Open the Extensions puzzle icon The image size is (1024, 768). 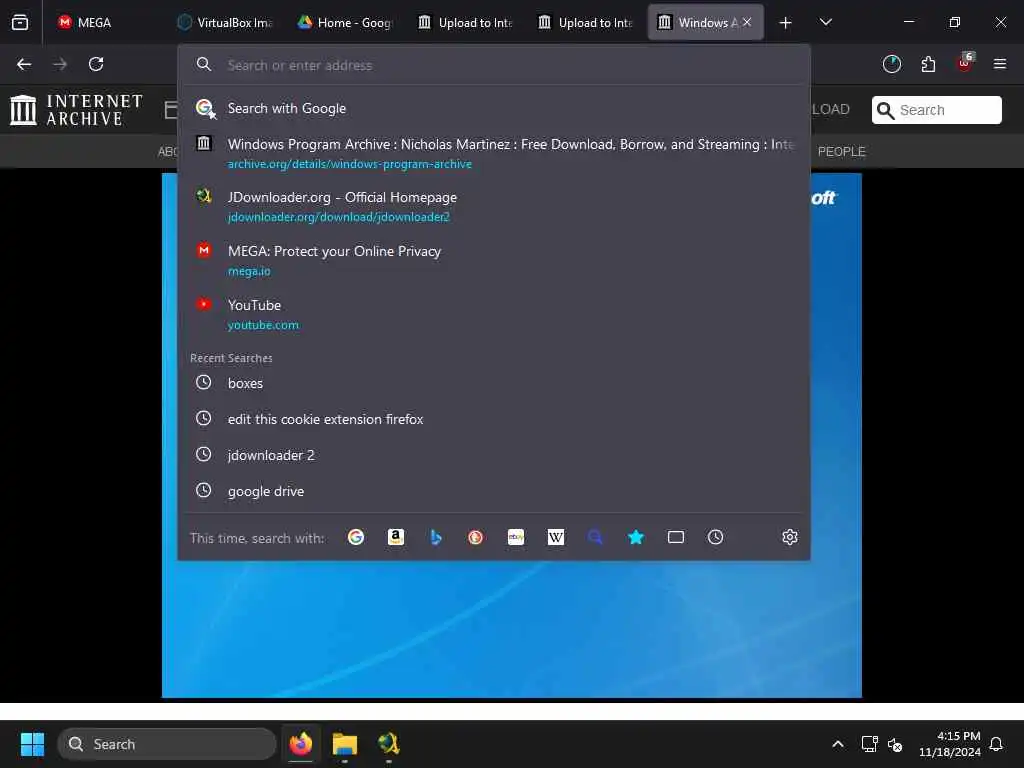928,64
